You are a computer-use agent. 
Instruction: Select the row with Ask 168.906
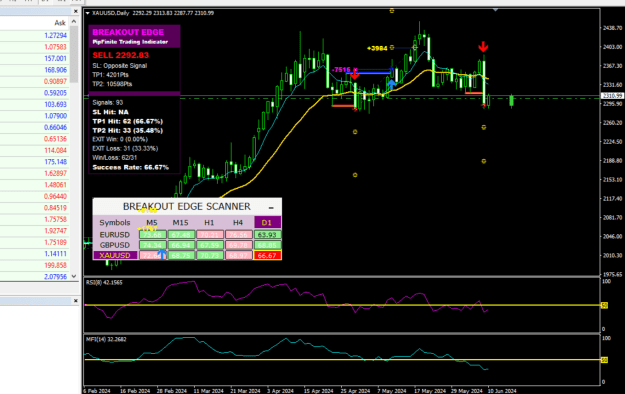(35, 70)
